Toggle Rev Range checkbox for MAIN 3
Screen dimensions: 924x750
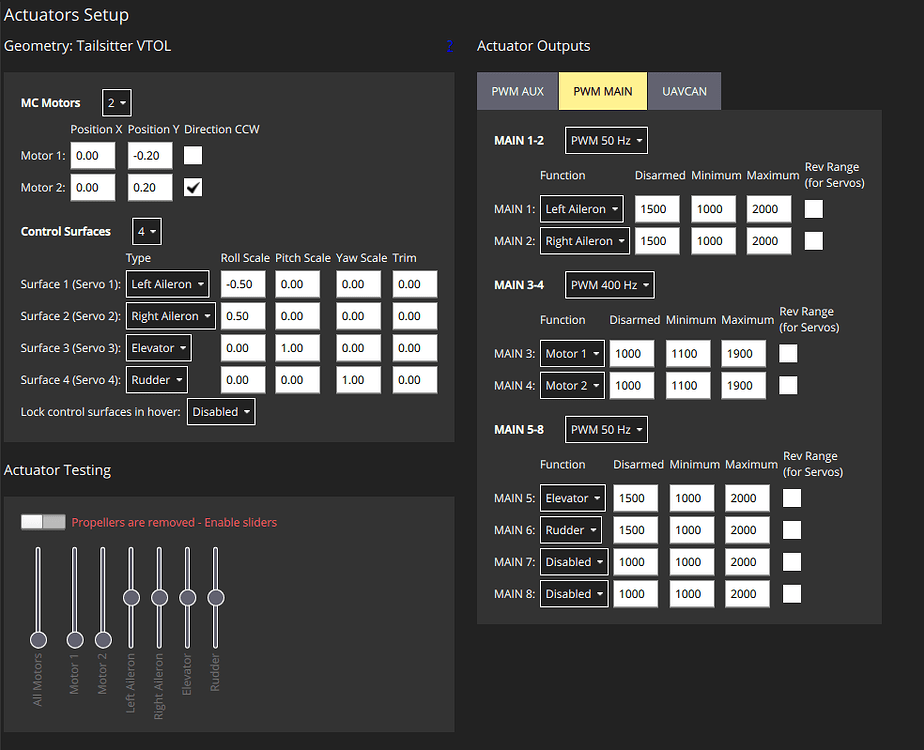[x=788, y=353]
